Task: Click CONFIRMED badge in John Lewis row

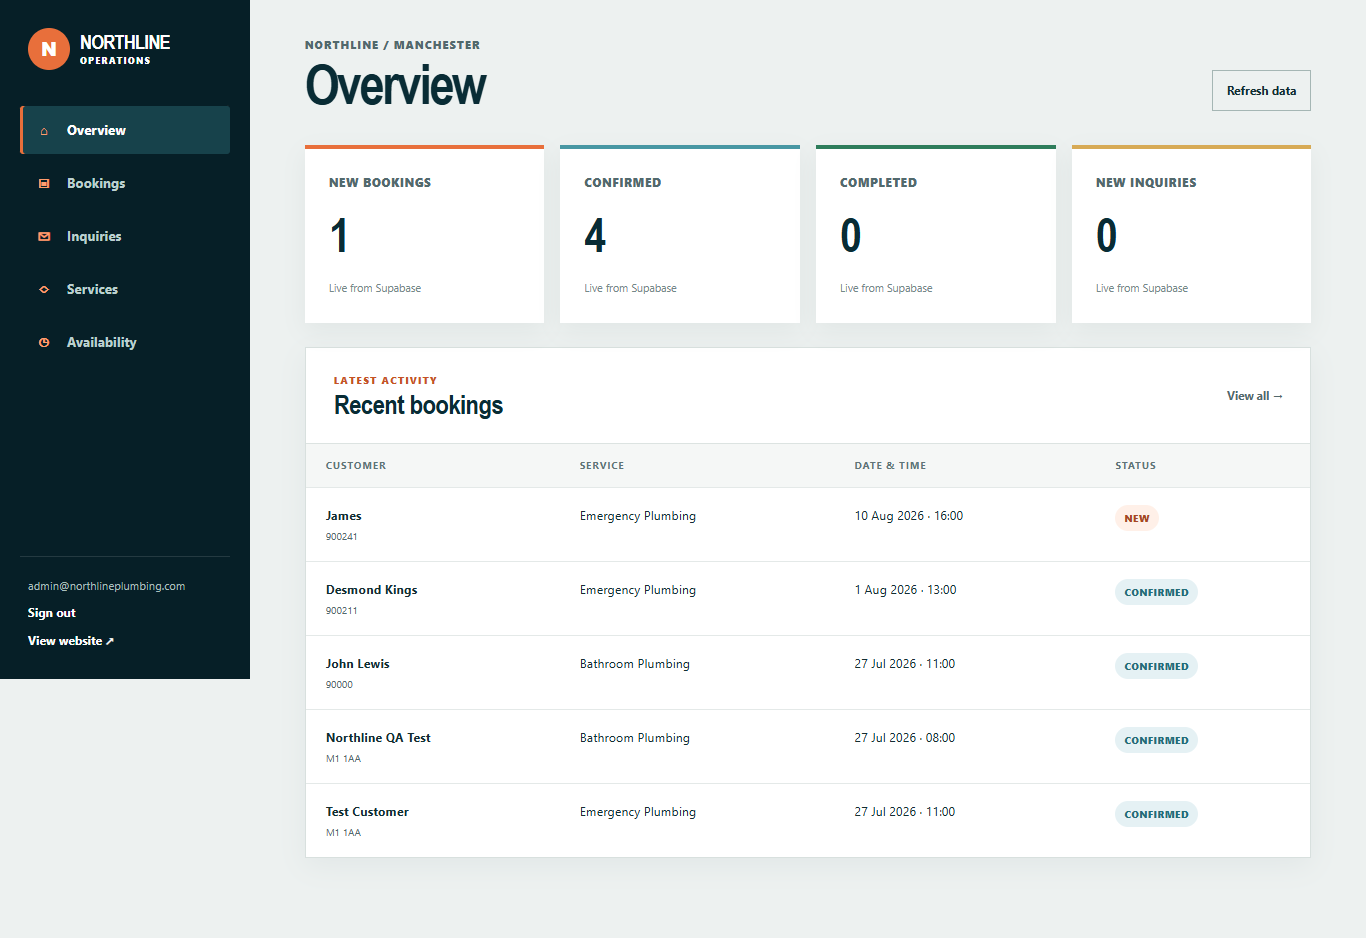Action: pyautogui.click(x=1156, y=666)
